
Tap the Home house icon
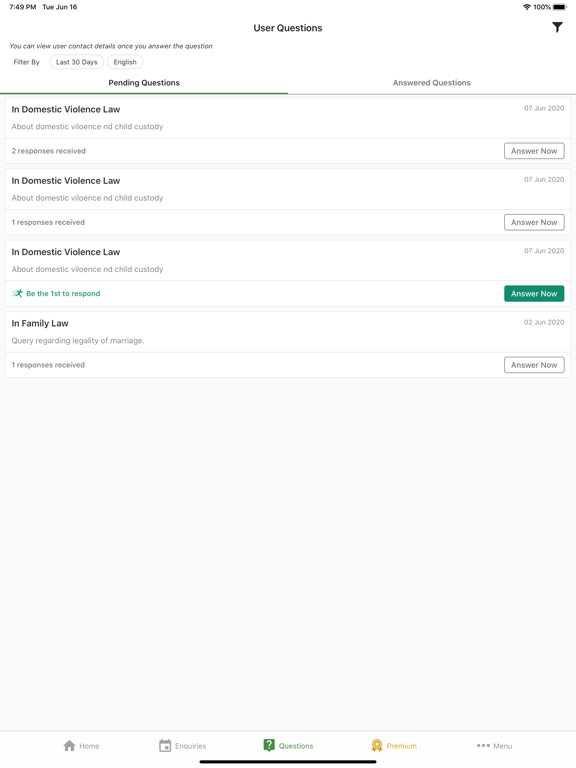pos(70,745)
